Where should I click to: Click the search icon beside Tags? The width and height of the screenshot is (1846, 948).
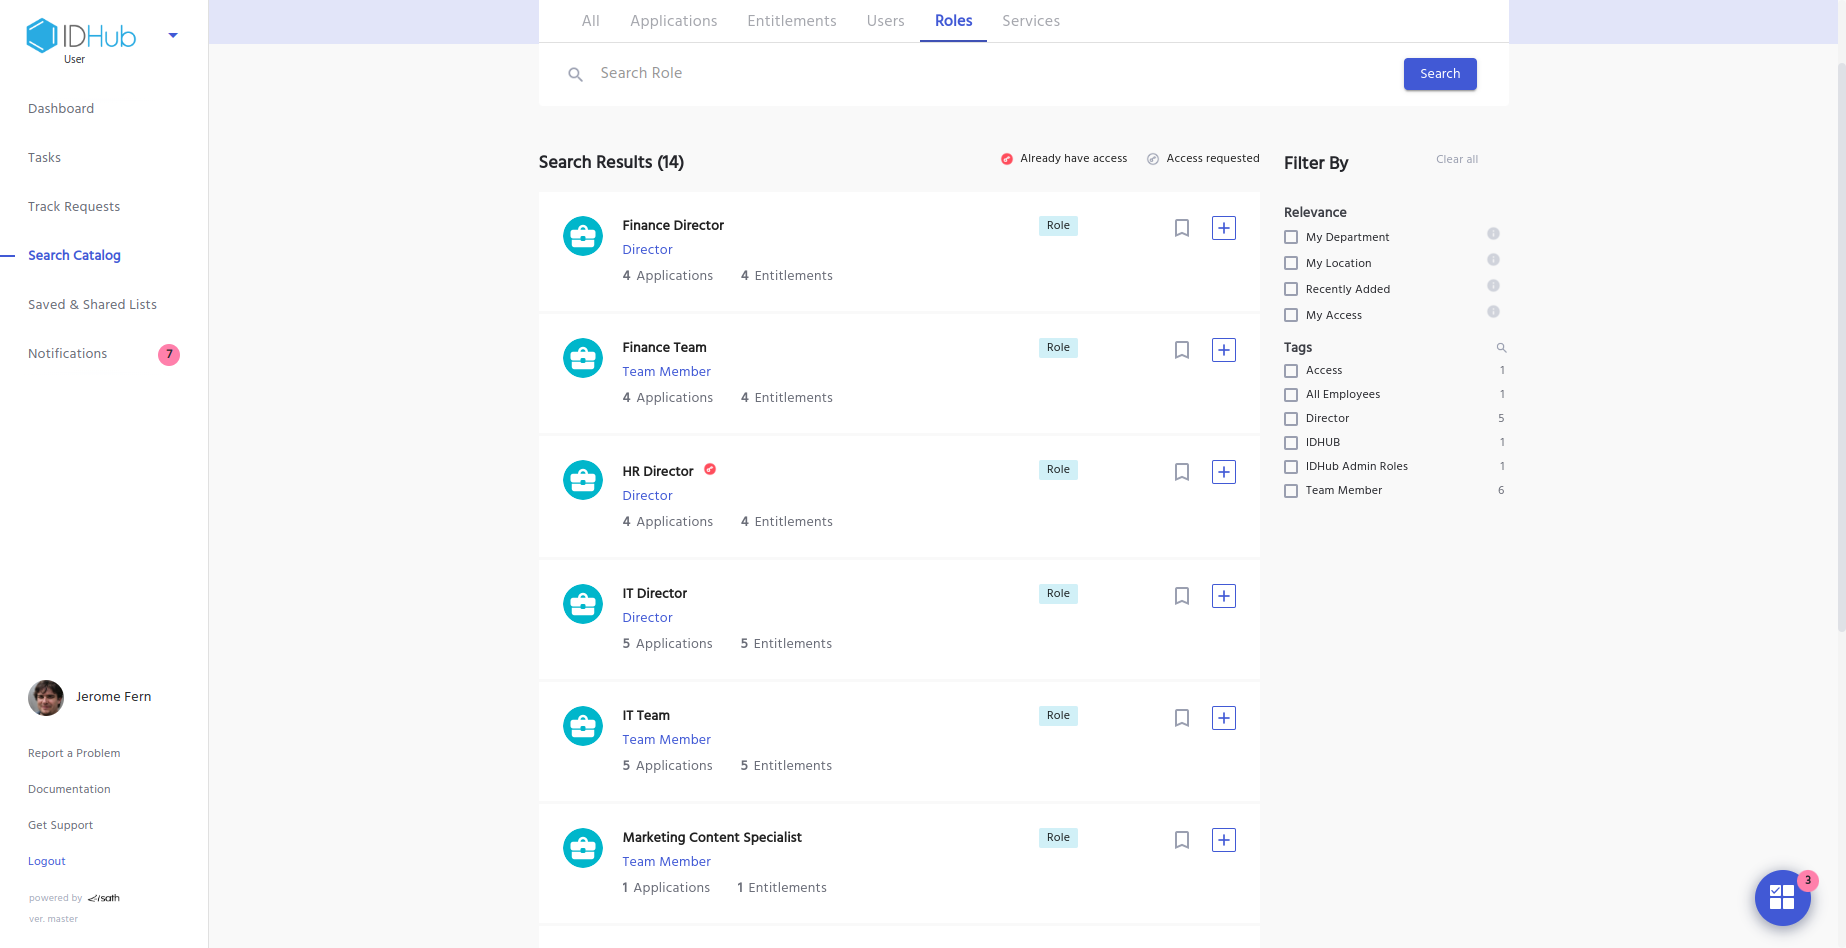click(1500, 348)
